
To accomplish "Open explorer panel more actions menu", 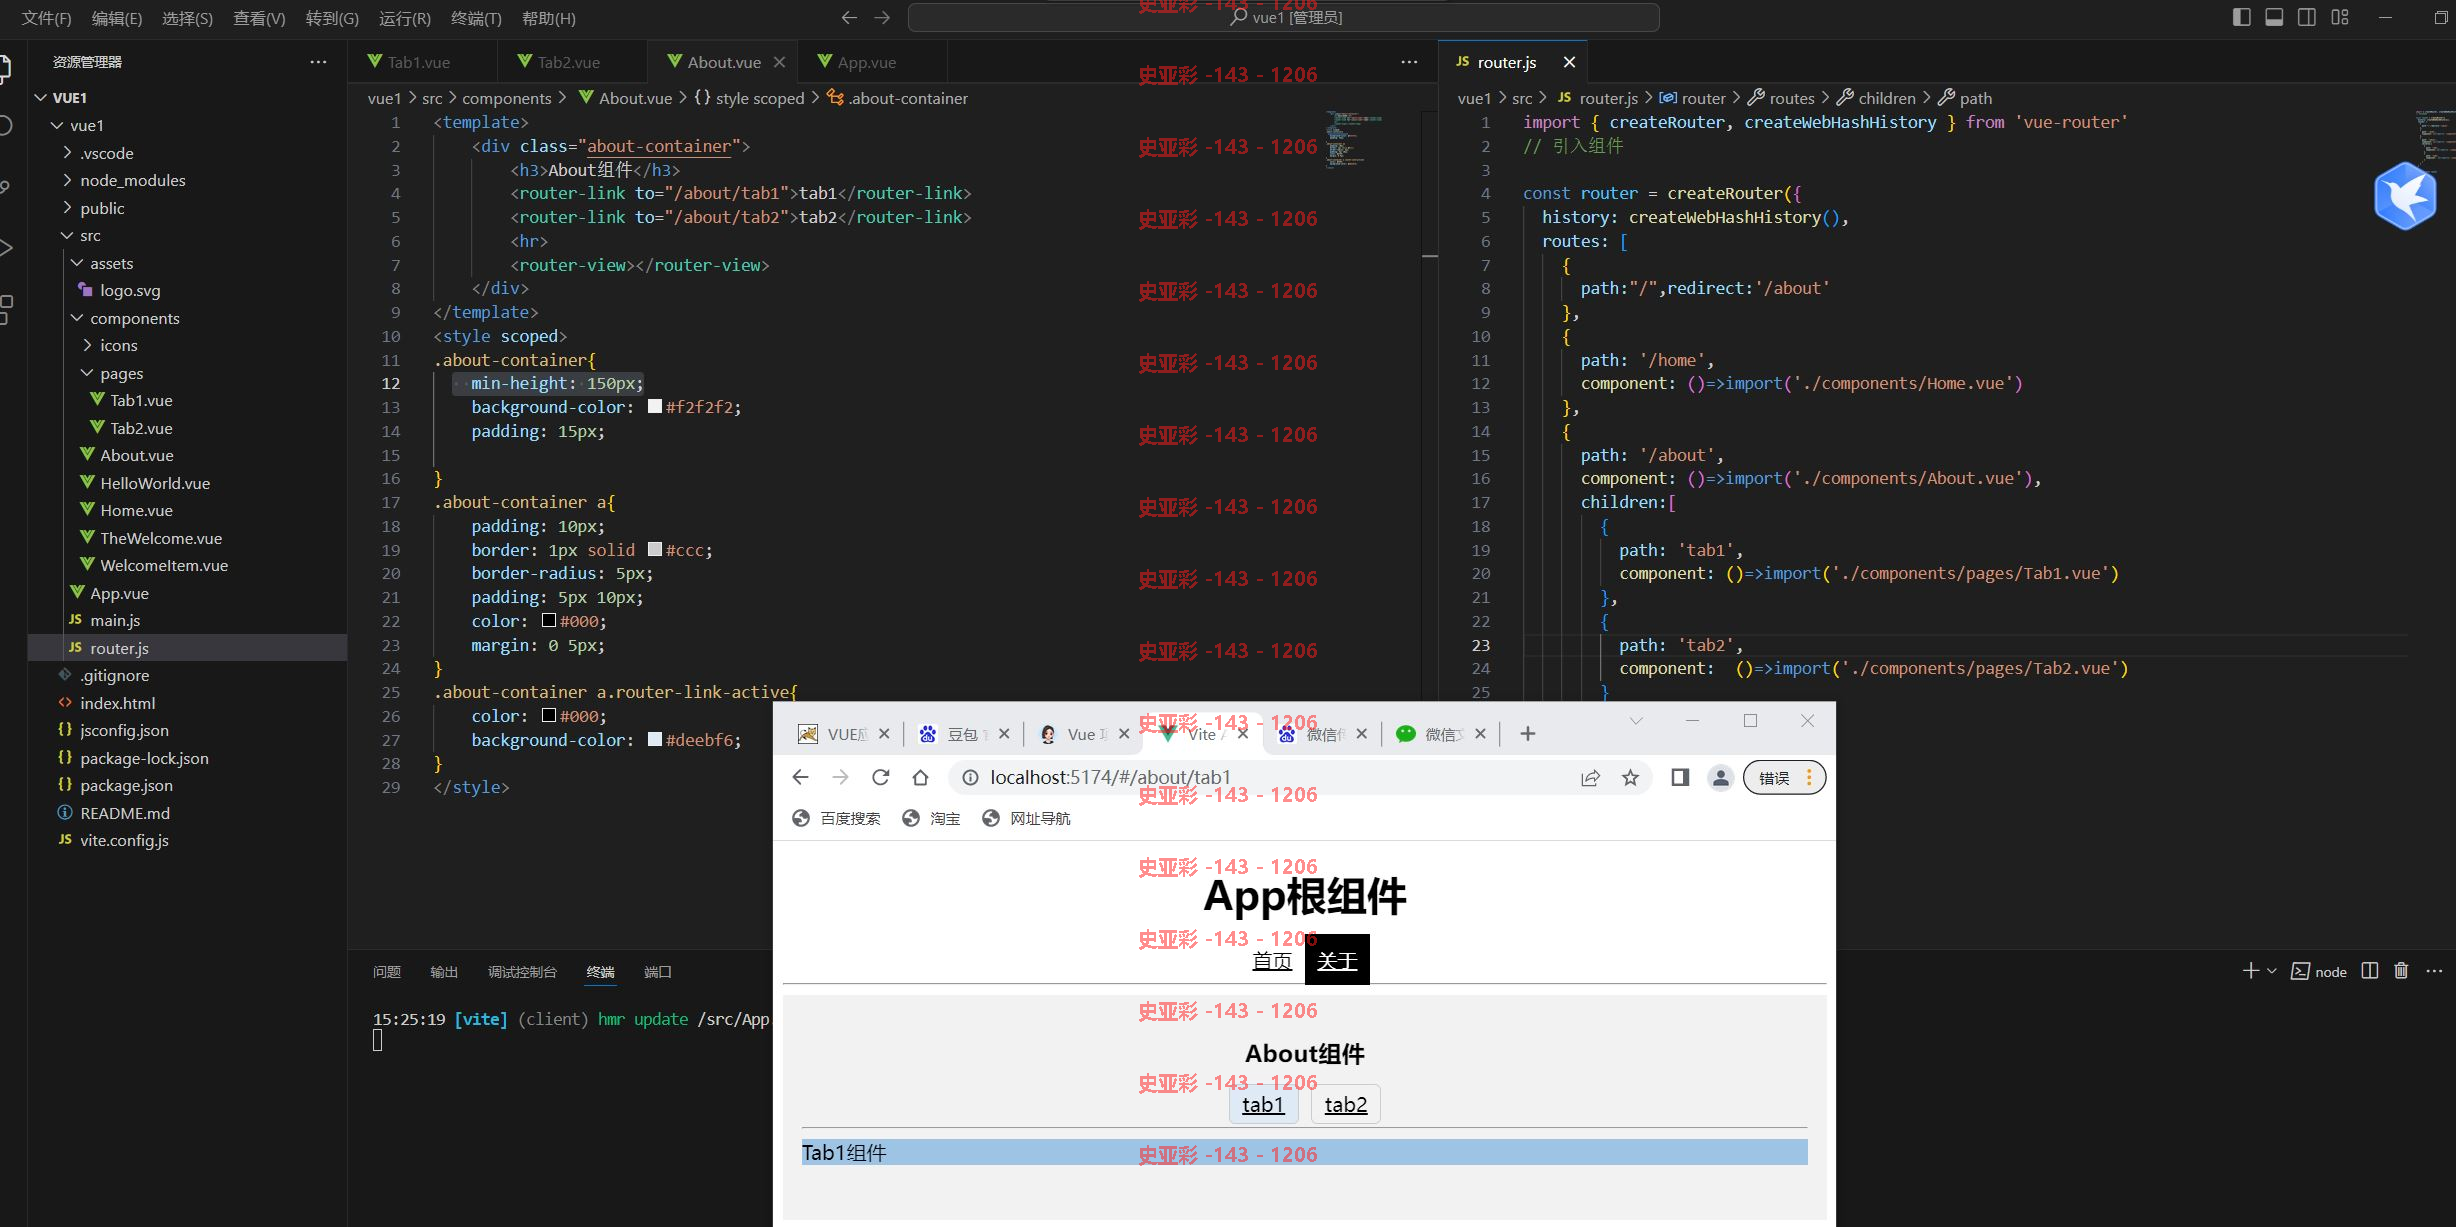I will tap(318, 62).
